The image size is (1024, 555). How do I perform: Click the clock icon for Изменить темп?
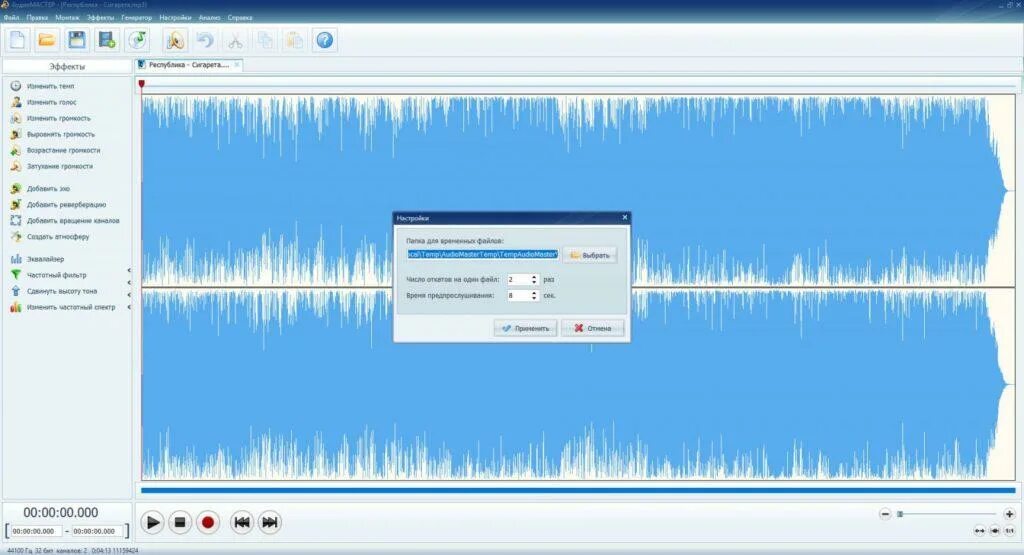[16, 86]
